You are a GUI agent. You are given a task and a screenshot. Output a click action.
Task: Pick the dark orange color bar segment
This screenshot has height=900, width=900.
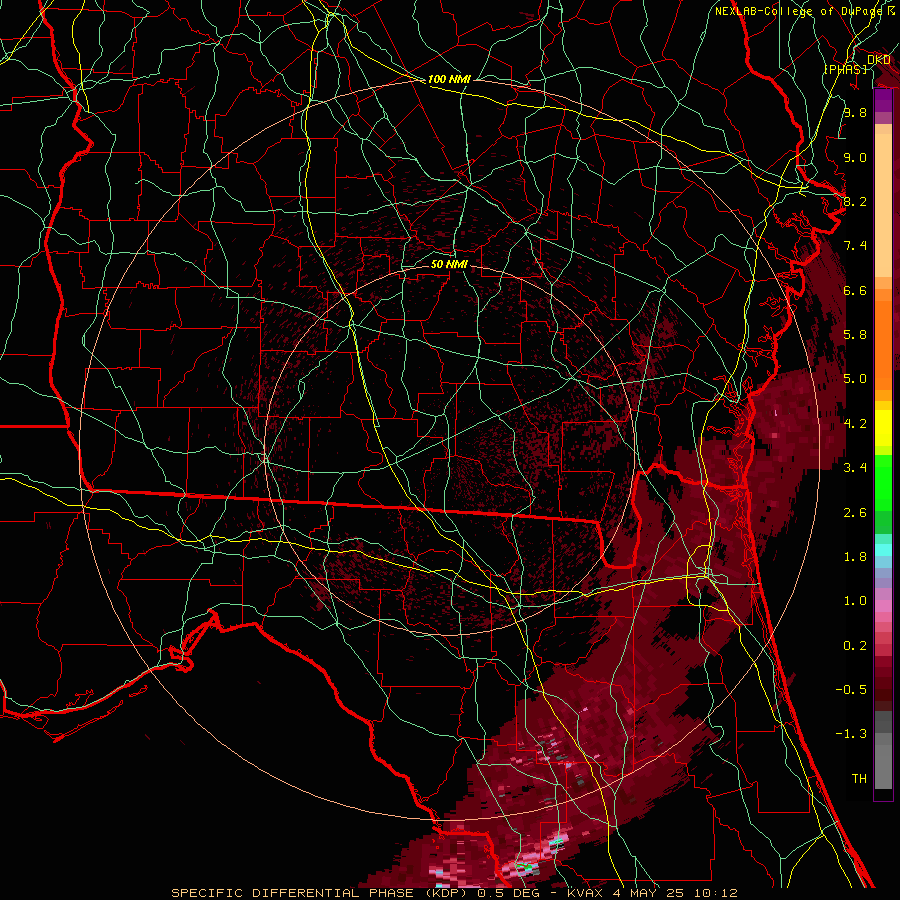point(883,345)
